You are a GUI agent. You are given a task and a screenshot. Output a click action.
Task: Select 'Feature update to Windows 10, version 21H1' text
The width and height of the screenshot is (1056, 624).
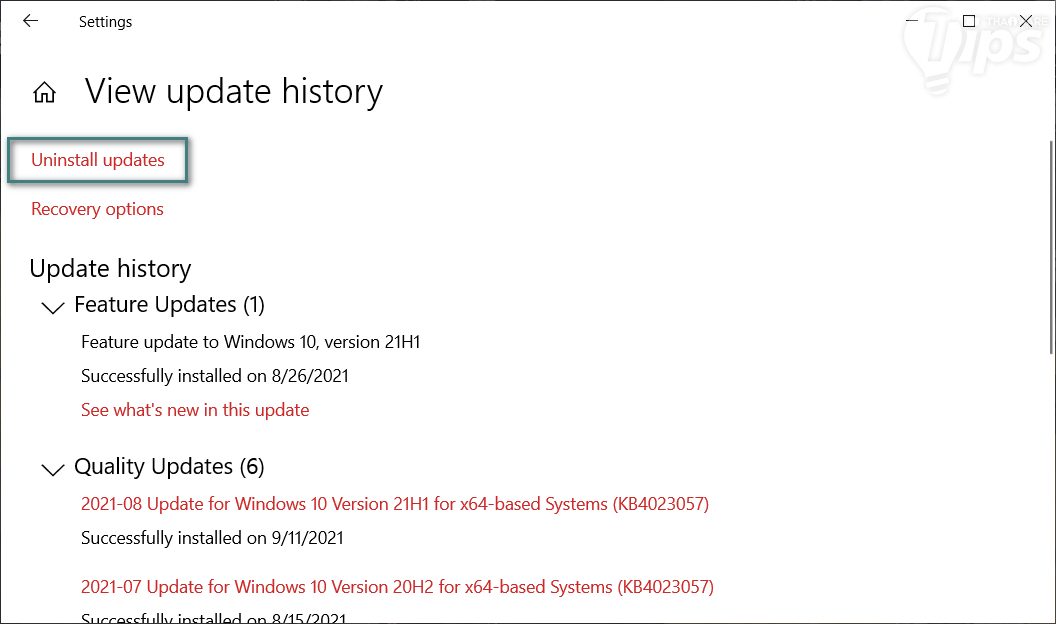pyautogui.click(x=250, y=342)
